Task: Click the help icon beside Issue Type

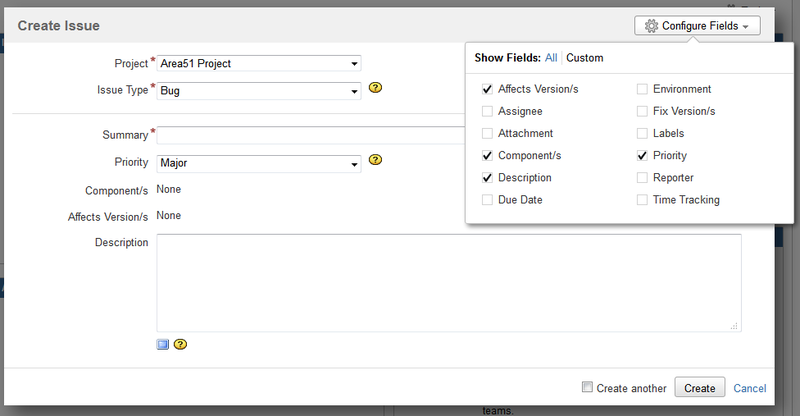Action: [376, 89]
